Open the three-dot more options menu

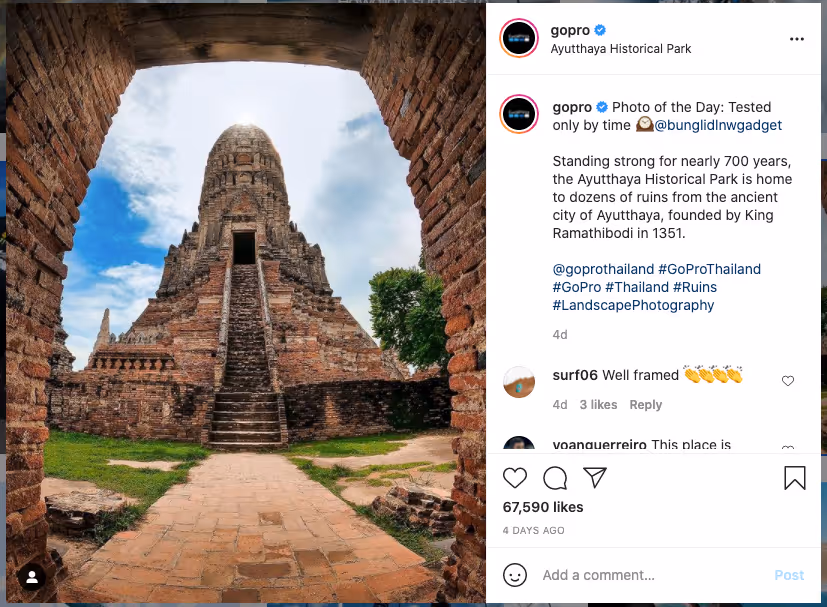pyautogui.click(x=796, y=39)
